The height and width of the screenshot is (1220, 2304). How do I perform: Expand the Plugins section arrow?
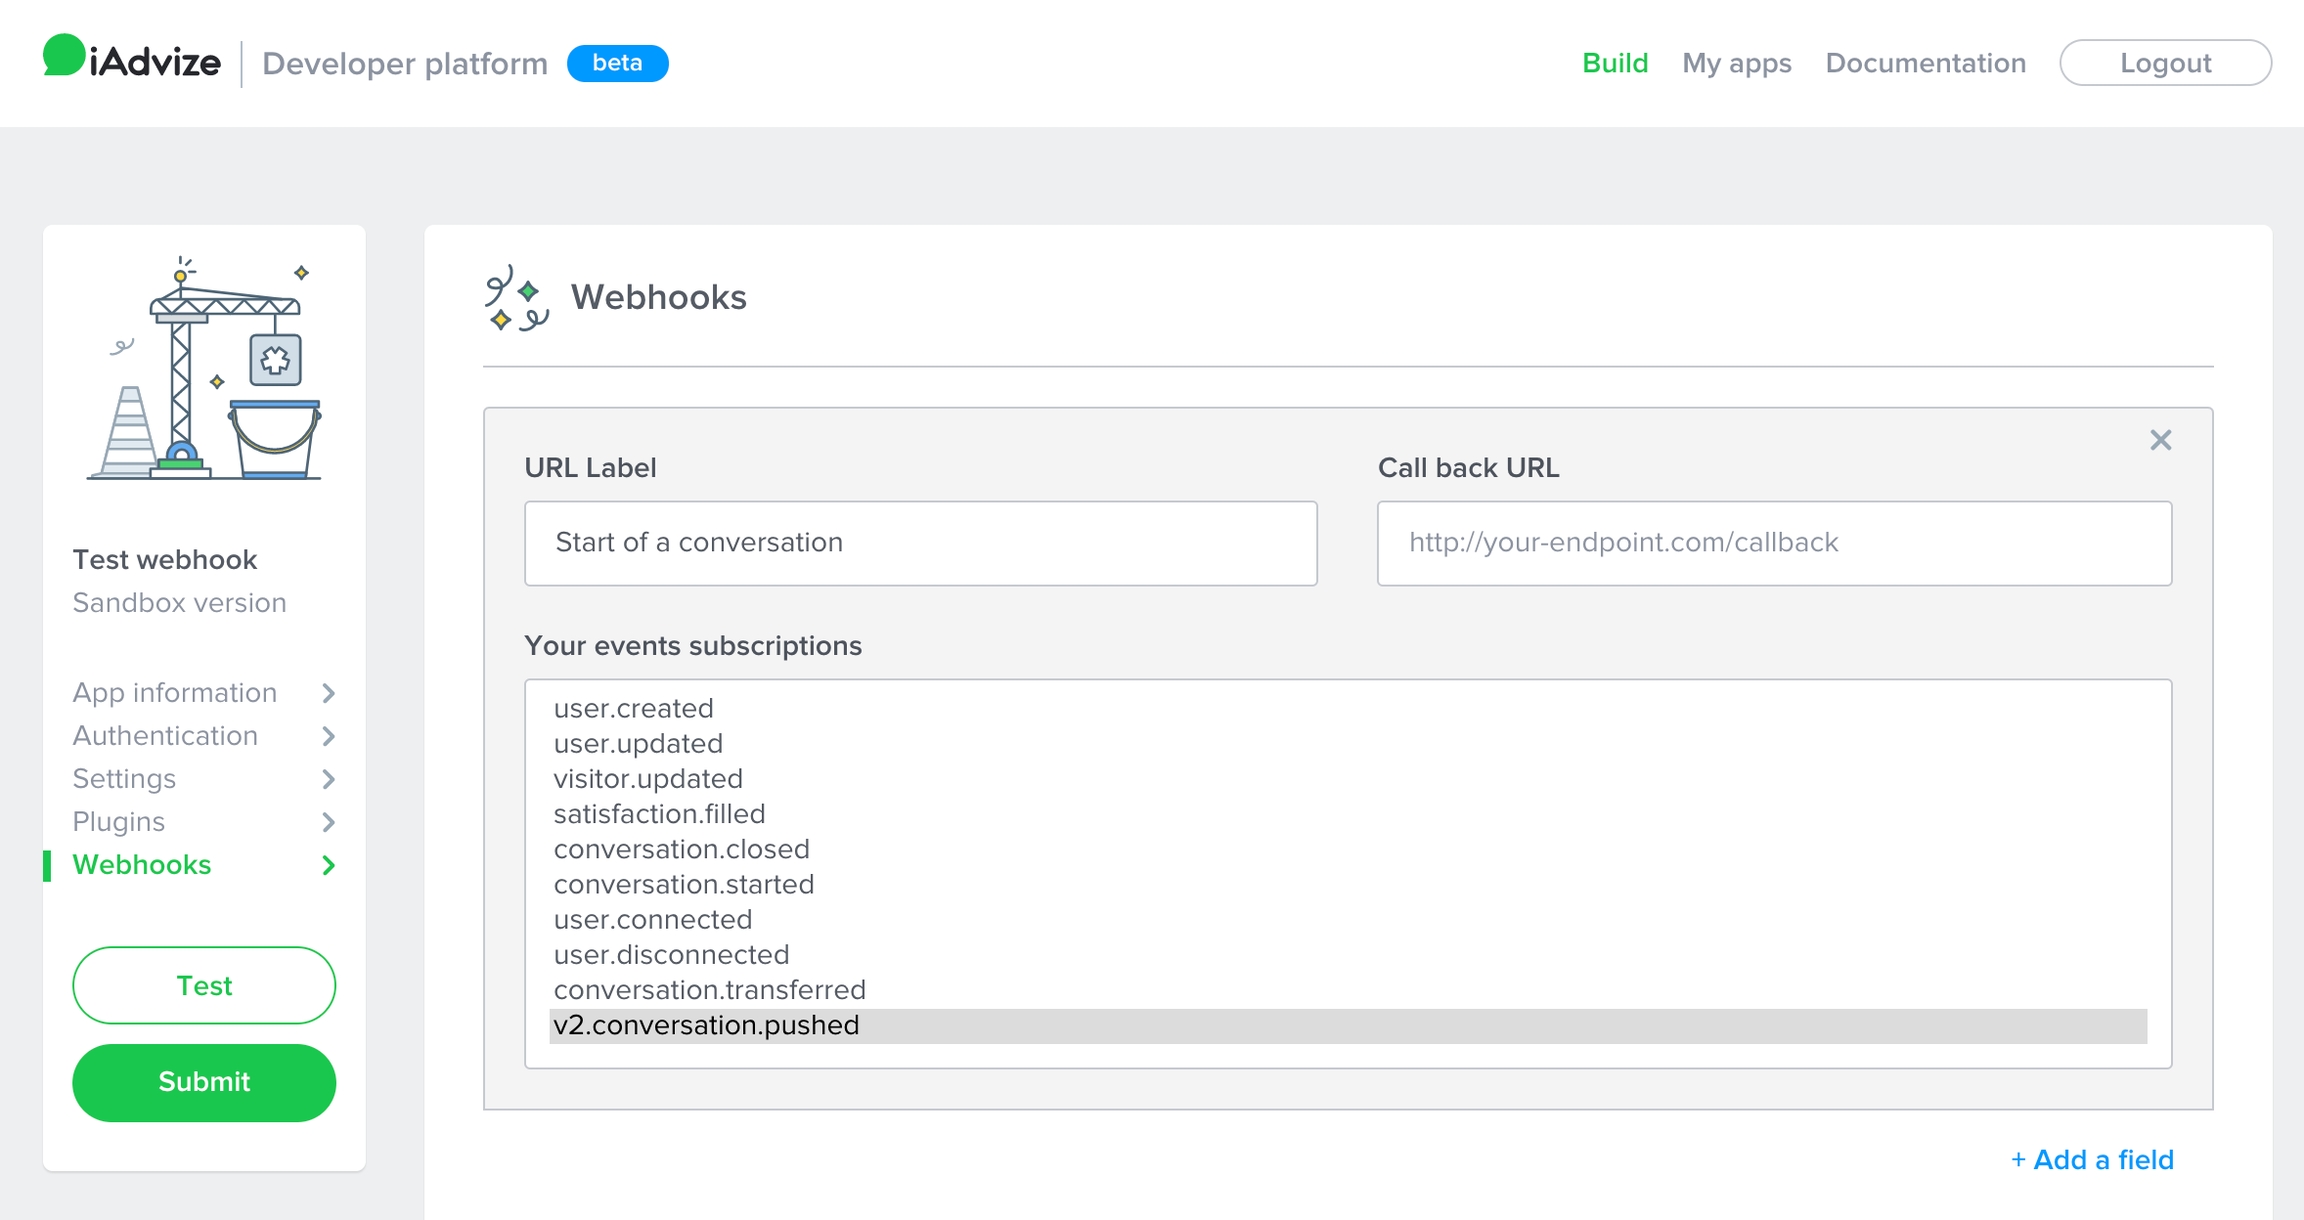pos(329,822)
